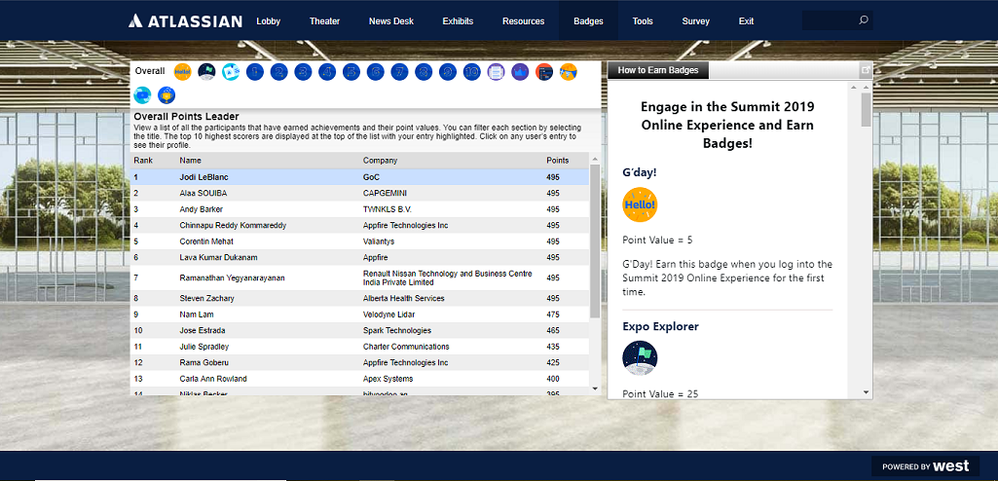998x481 pixels.
Task: Open Jose Estrada's profile entry
Action: [x=360, y=330]
